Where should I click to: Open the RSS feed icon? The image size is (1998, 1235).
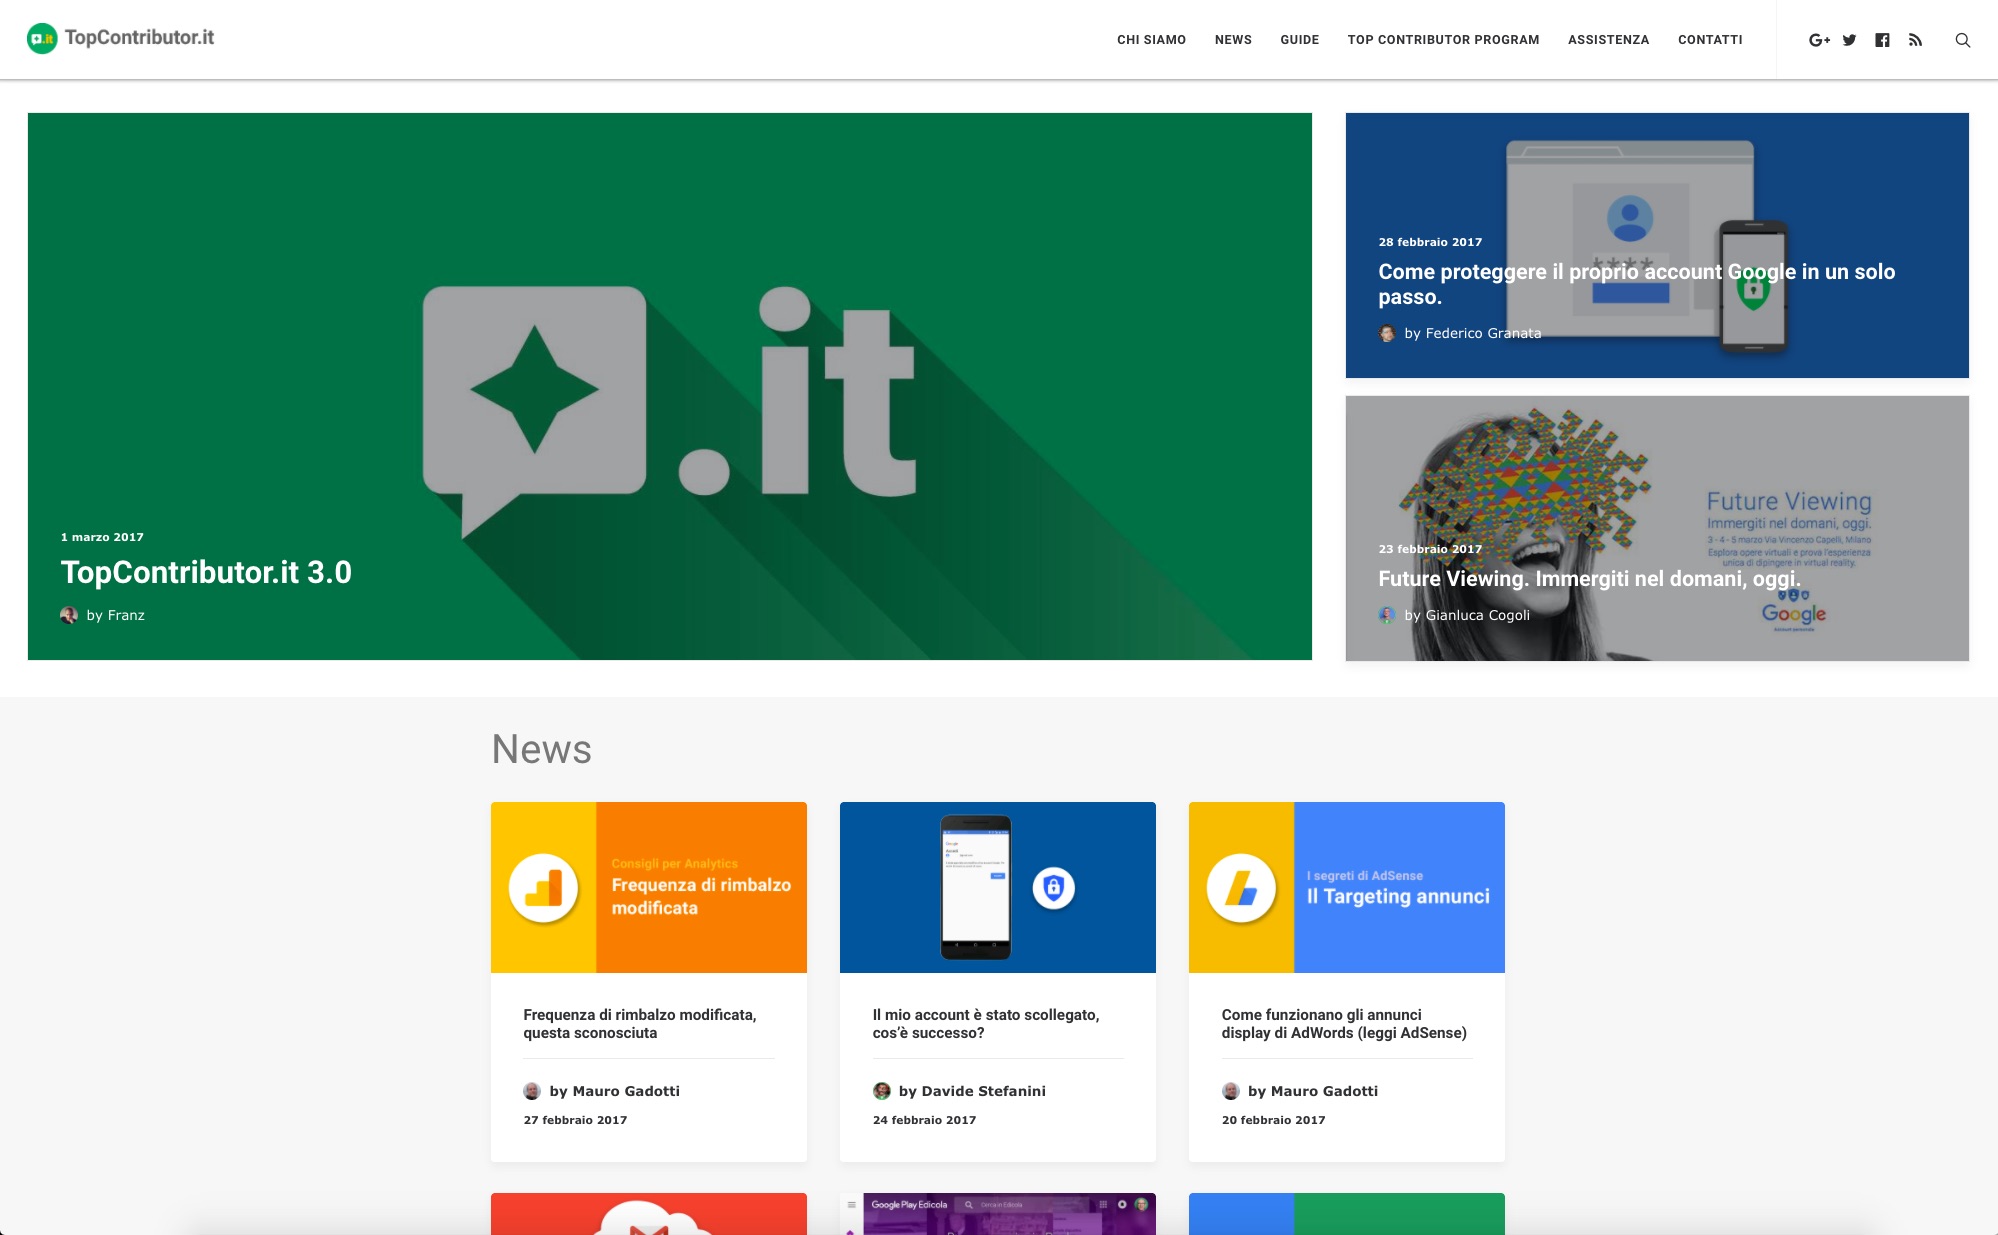coord(1915,40)
